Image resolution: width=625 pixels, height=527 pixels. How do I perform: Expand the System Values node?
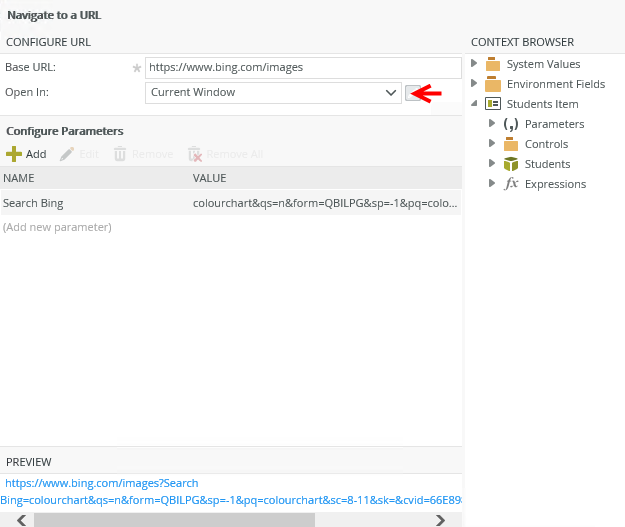474,64
